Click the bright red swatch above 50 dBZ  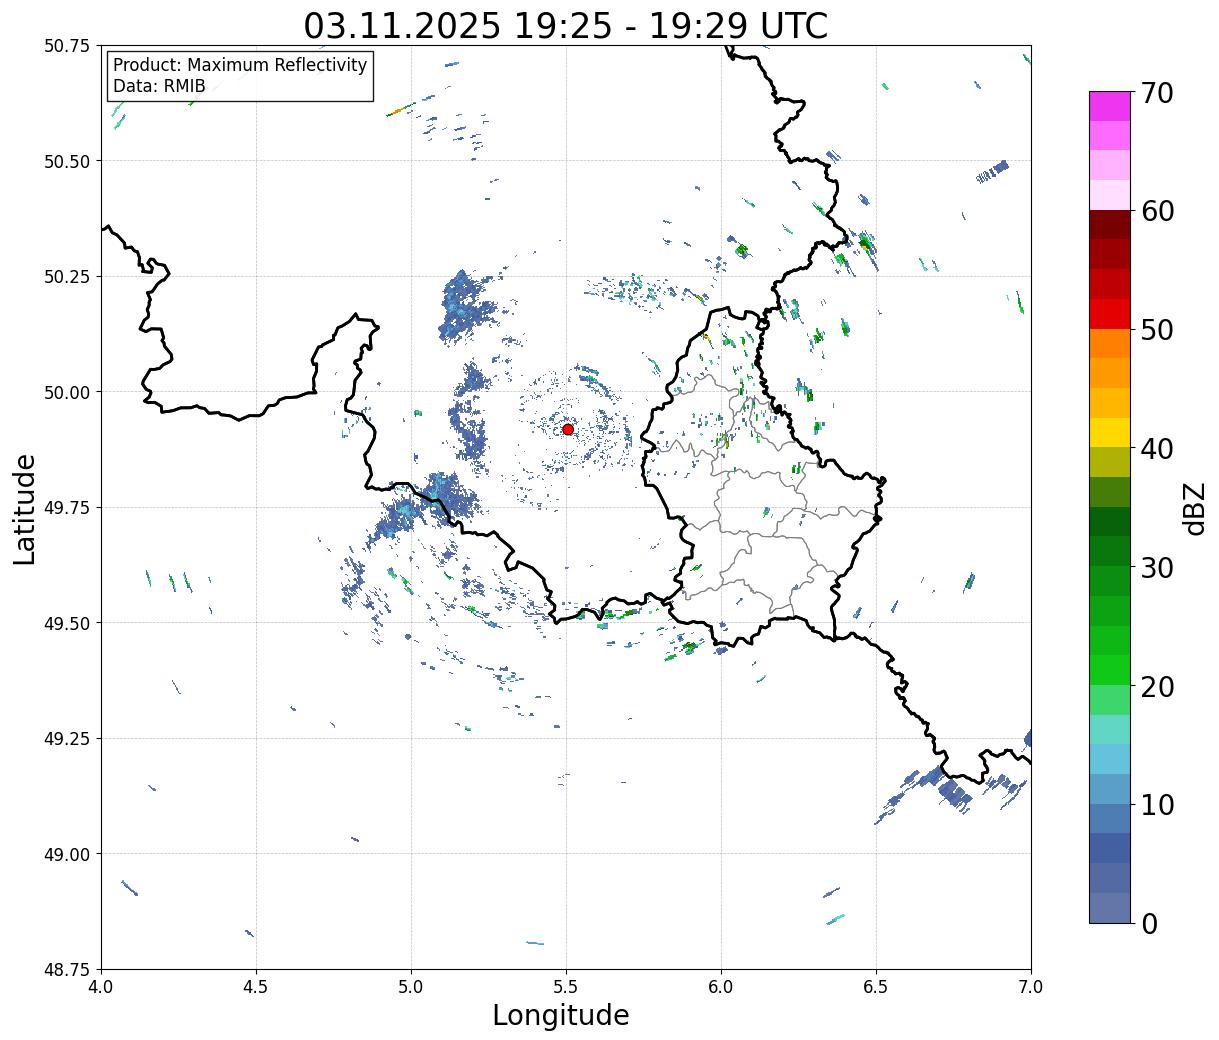1110,314
